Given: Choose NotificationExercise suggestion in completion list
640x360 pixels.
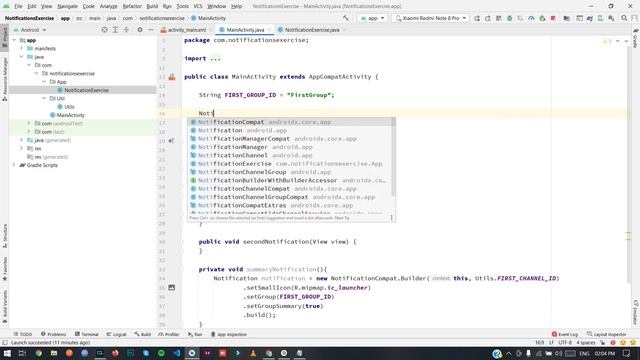Looking at the screenshot, I should pos(289,164).
